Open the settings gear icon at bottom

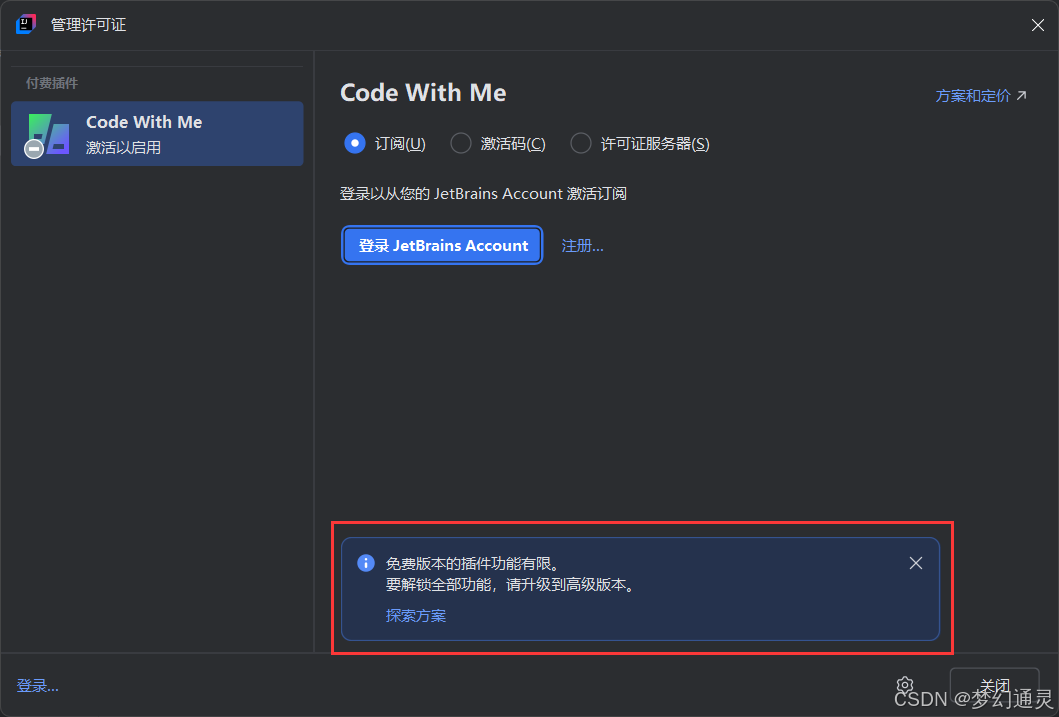904,686
